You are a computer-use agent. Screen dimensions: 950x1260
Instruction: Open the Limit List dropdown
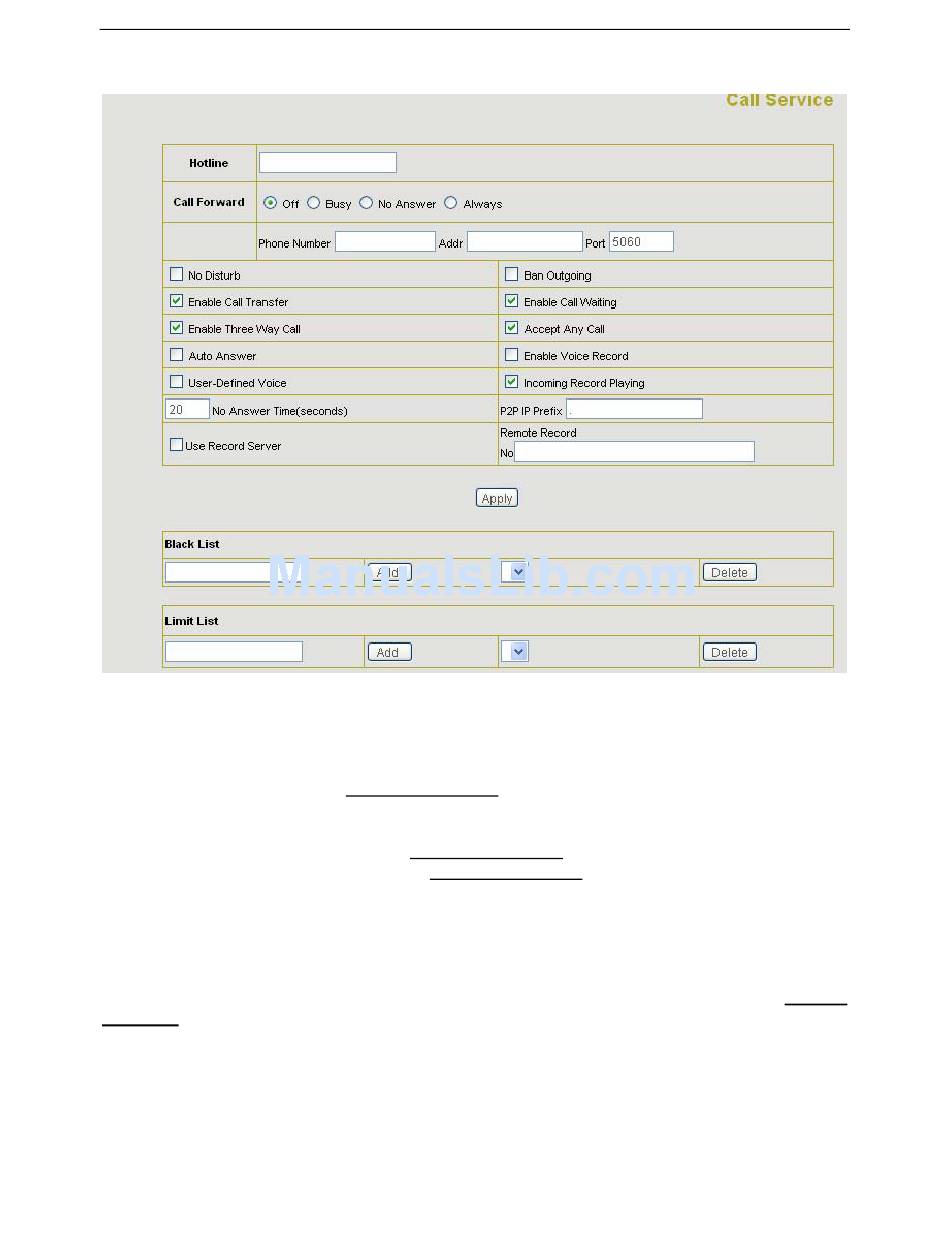coord(515,651)
